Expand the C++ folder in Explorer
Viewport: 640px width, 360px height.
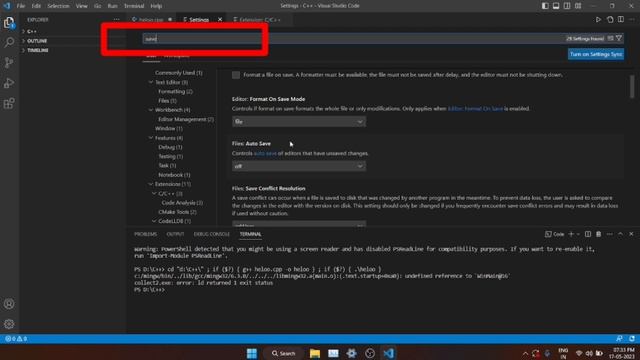[31, 31]
